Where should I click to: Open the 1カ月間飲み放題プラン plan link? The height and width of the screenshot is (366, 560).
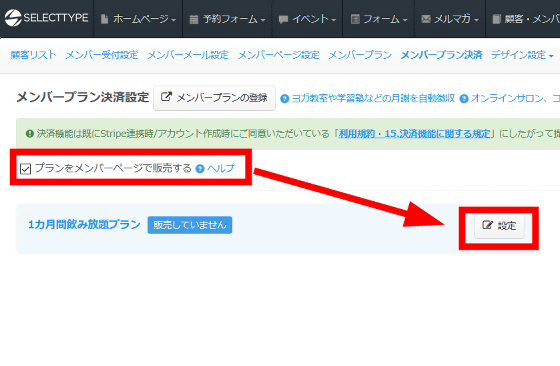click(84, 225)
